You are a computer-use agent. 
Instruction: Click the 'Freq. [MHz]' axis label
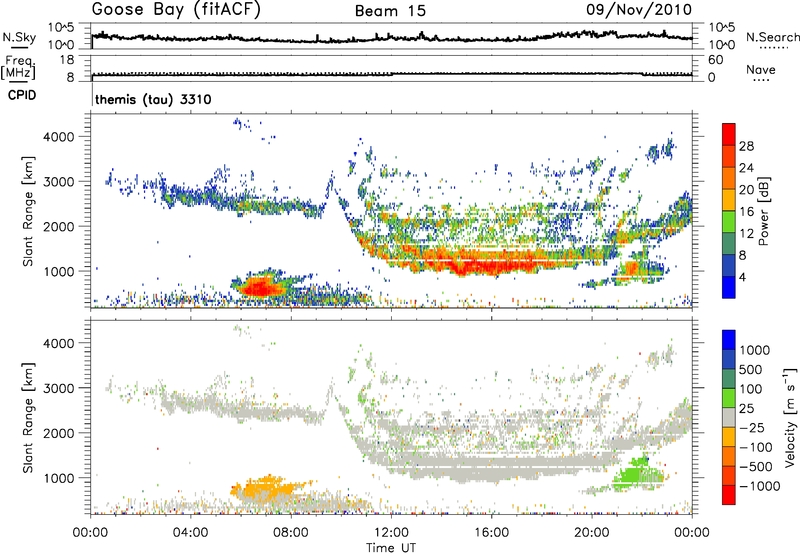pyautogui.click(x=18, y=67)
